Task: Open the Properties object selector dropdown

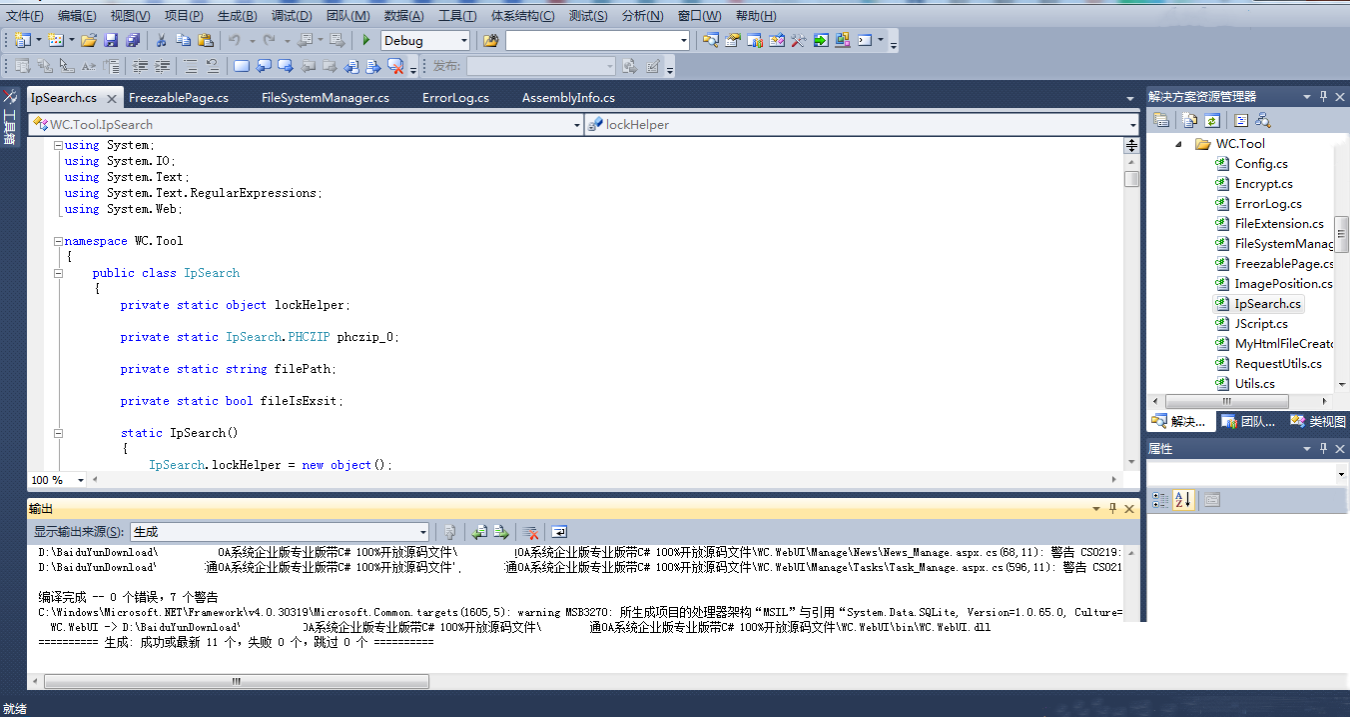Action: 1341,474
